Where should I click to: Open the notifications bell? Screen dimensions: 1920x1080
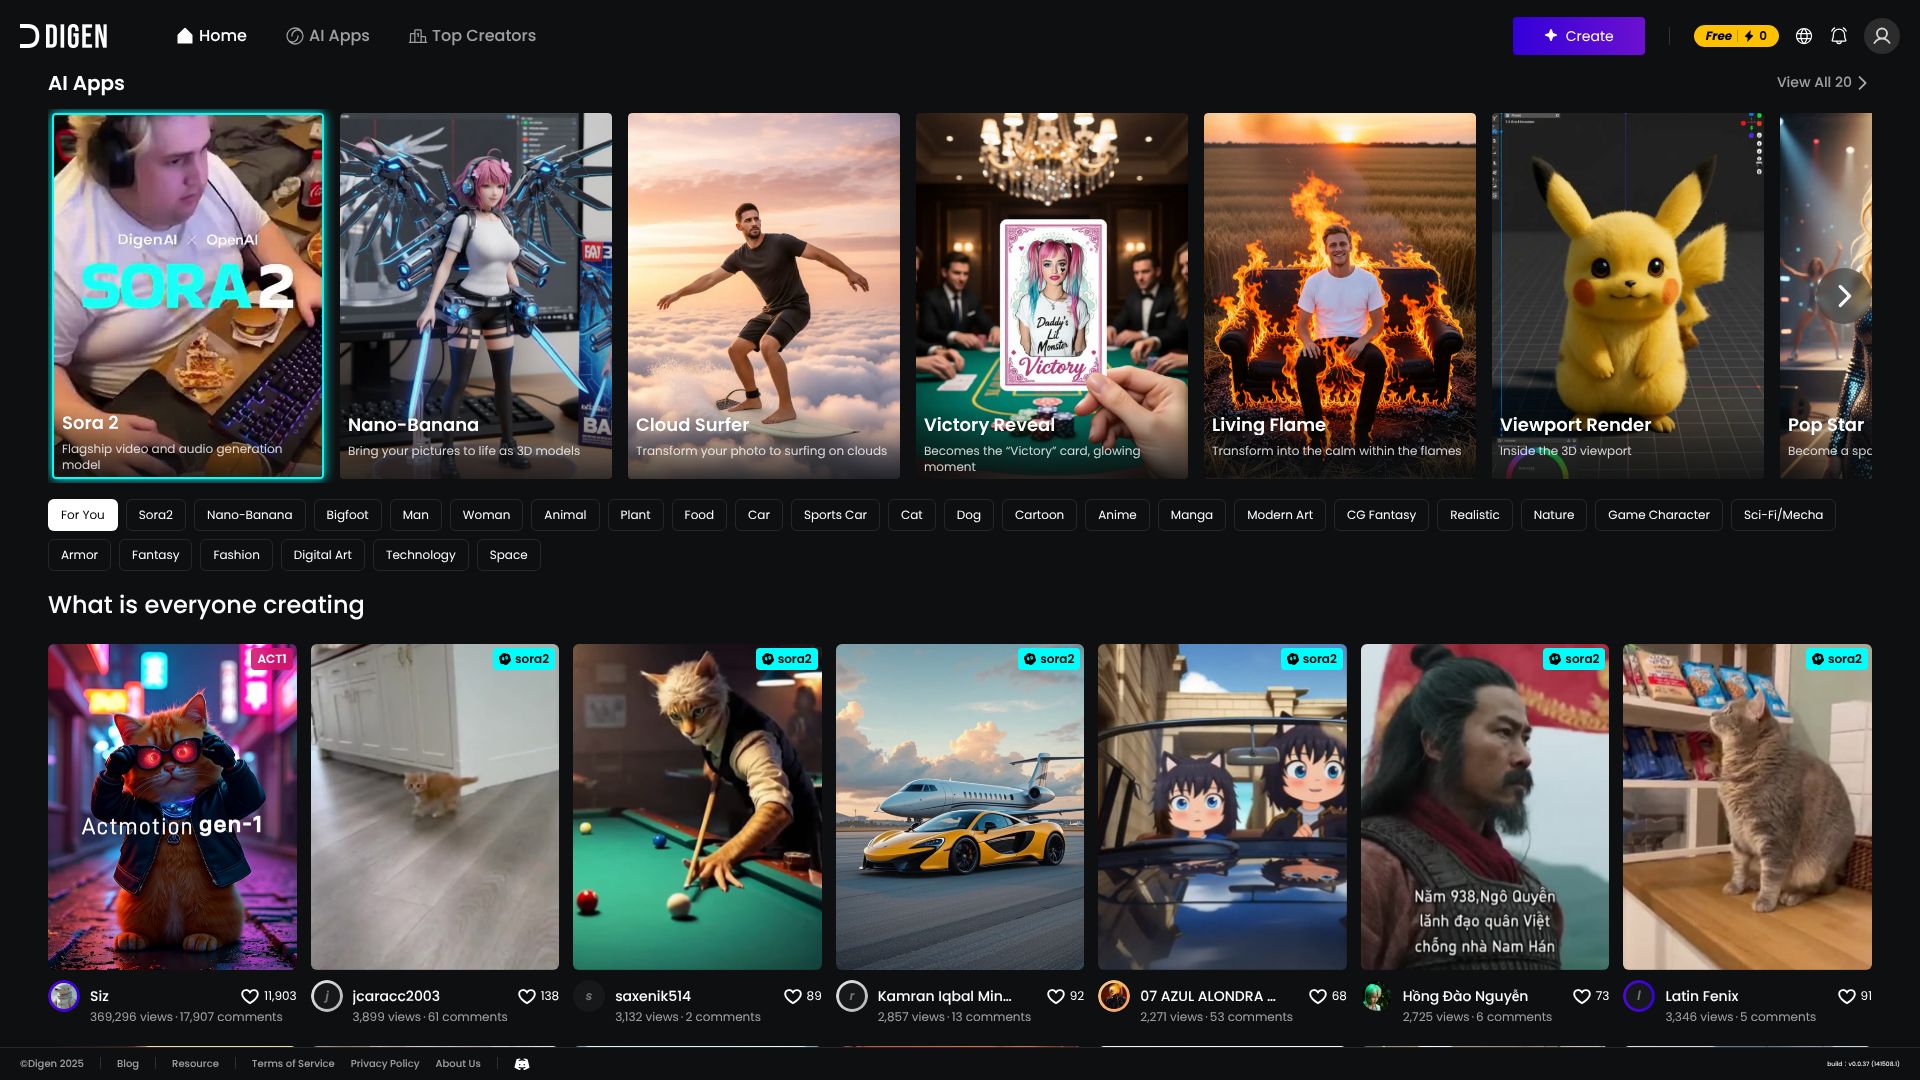pos(1838,36)
